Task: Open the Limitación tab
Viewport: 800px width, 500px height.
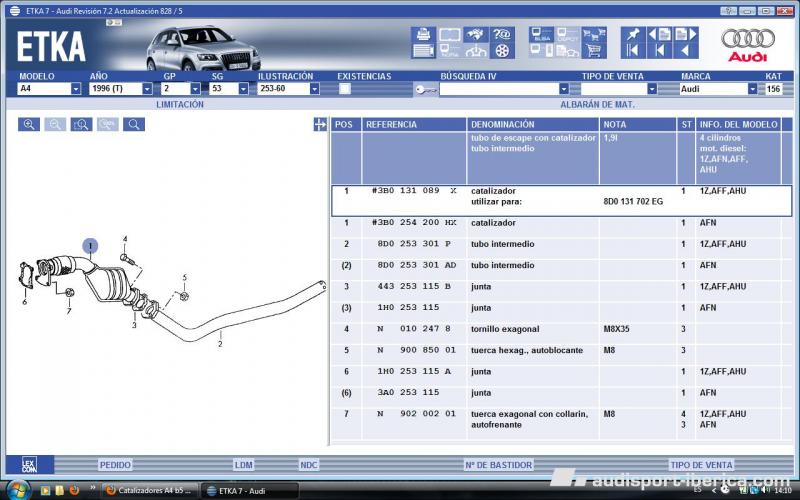Action: coord(180,105)
